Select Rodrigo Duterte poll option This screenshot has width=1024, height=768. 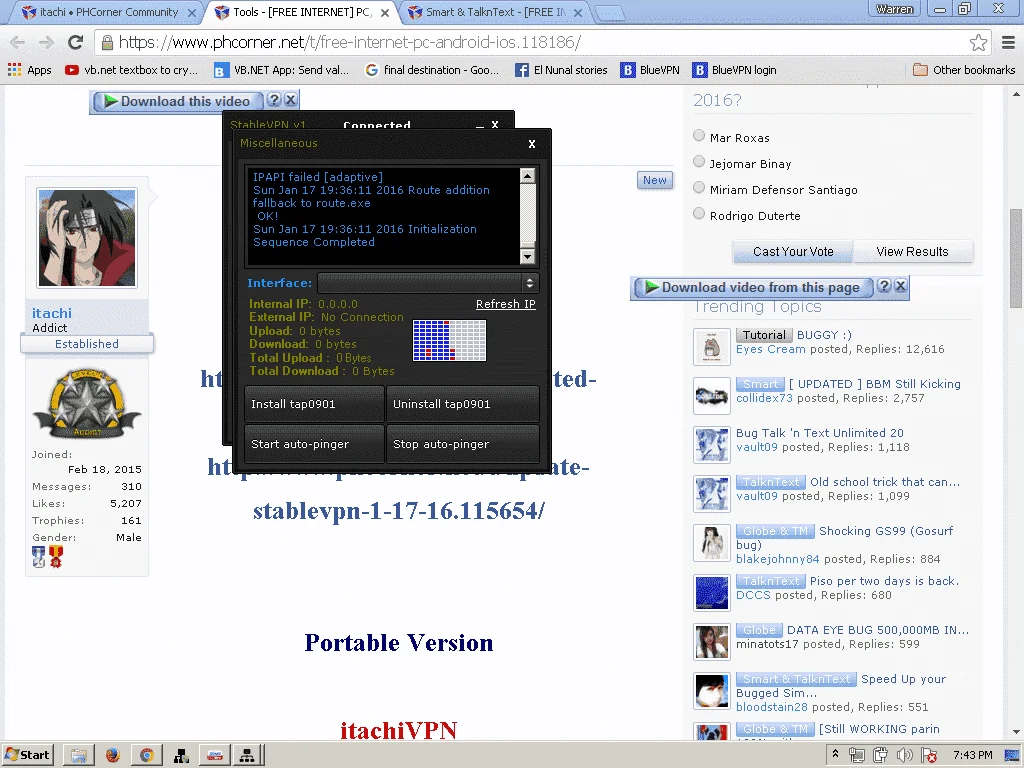tap(699, 214)
